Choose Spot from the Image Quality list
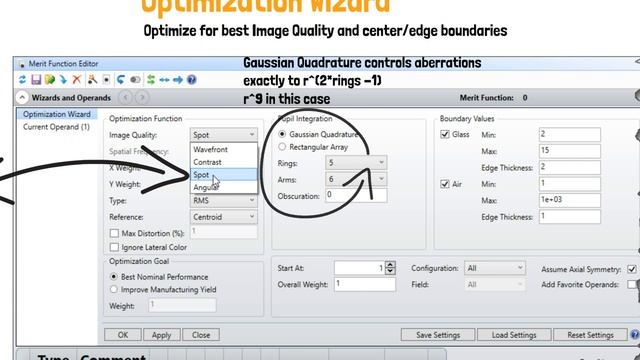640x360 pixels. (x=224, y=175)
